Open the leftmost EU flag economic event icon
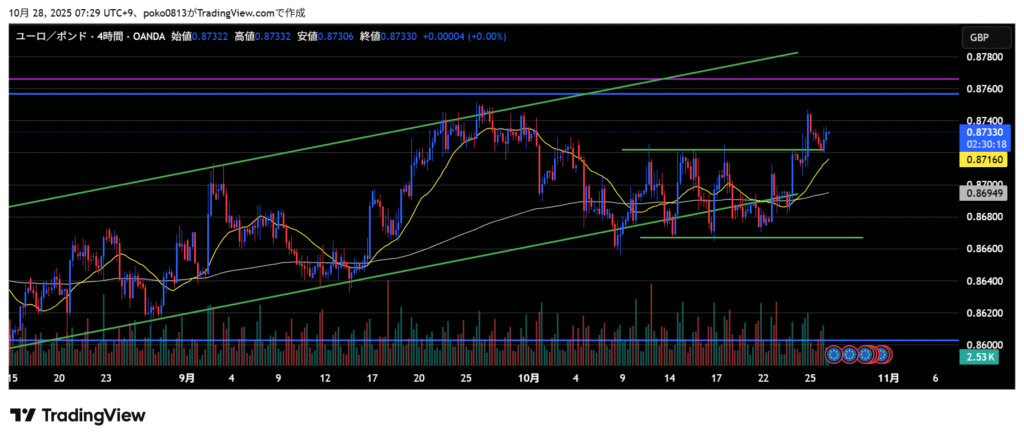 coord(835,354)
